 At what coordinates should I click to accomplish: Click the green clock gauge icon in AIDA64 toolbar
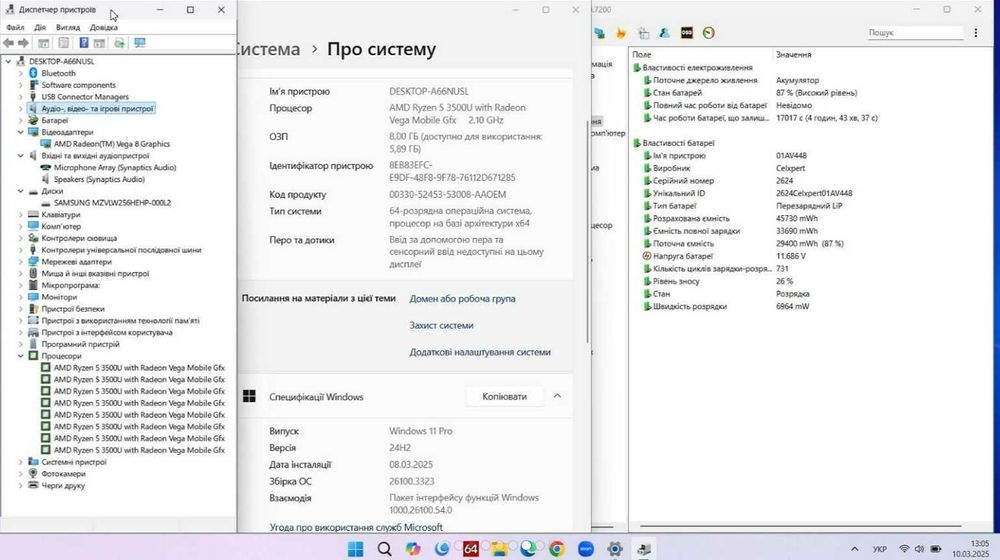point(709,33)
